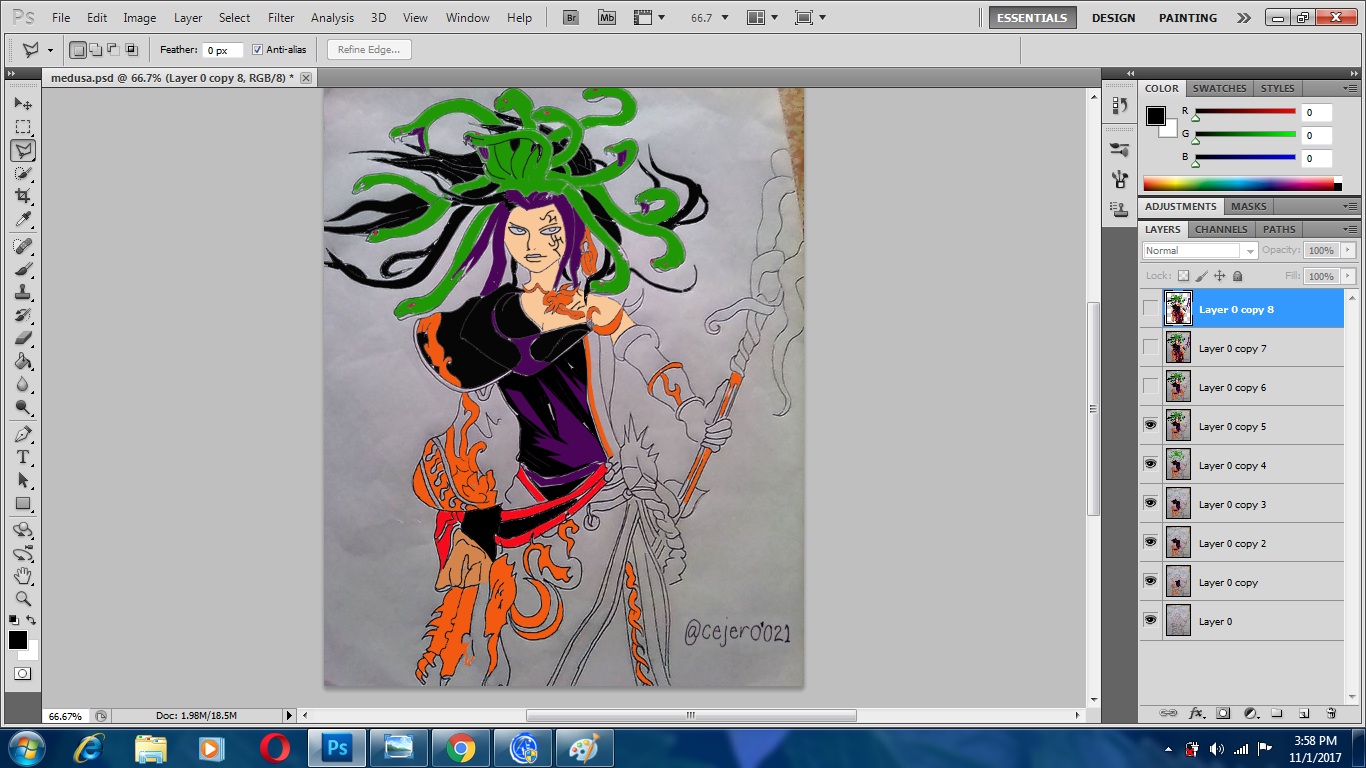Launch Adobe Bridge

click(571, 17)
